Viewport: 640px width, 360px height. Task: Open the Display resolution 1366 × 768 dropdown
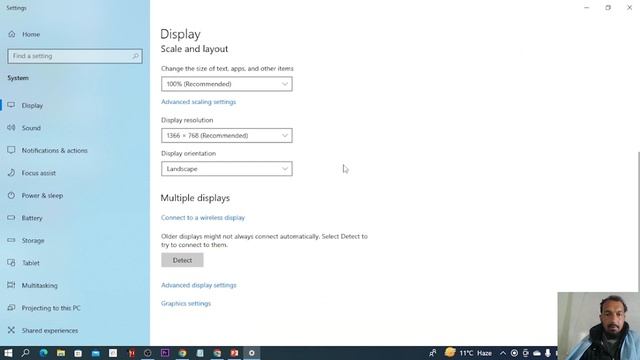tap(227, 136)
